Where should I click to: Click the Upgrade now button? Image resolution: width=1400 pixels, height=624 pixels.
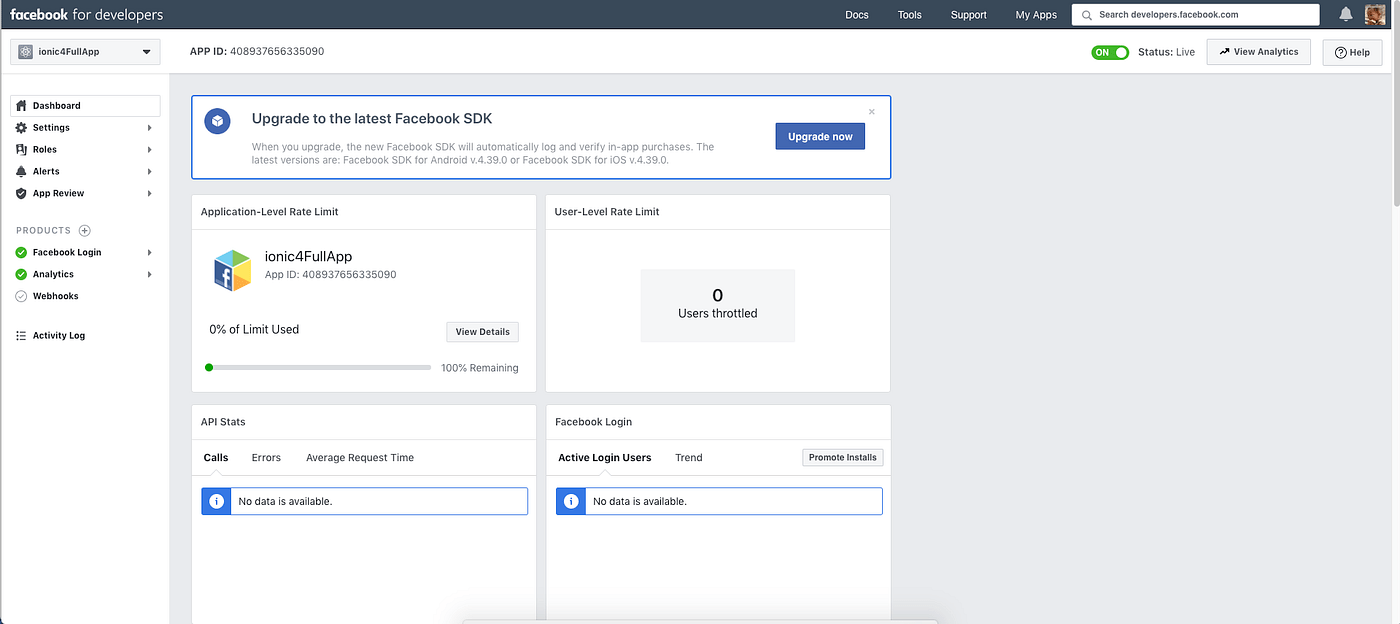820,136
